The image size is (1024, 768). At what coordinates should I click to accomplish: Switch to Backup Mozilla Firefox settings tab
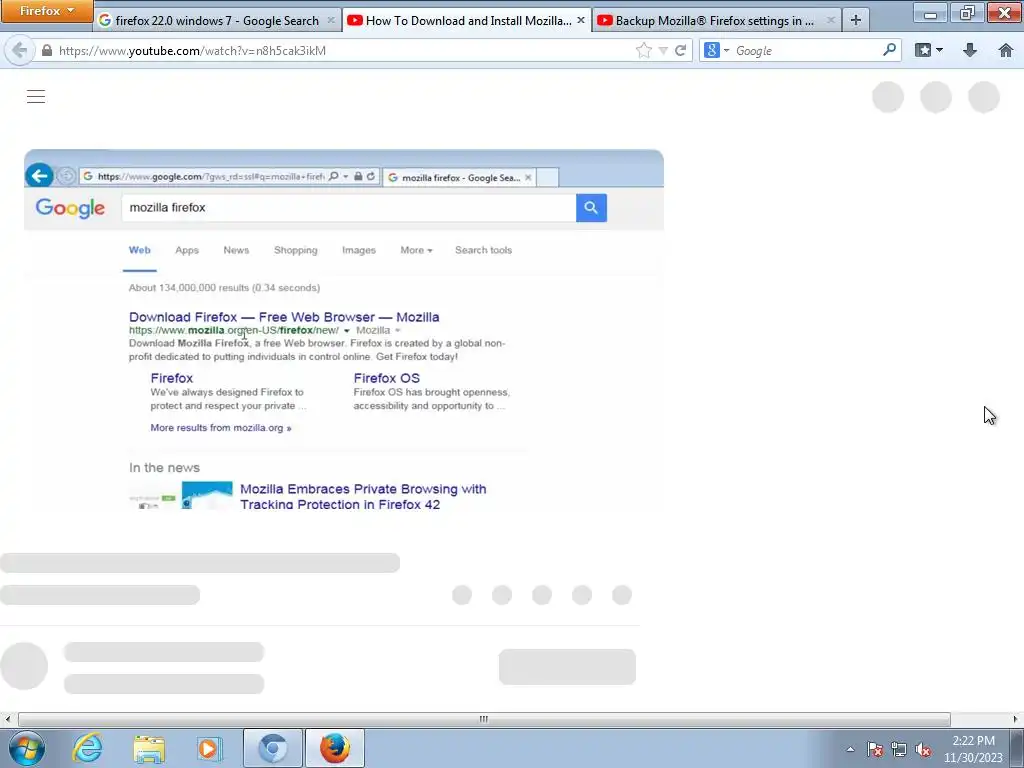pyautogui.click(x=716, y=21)
